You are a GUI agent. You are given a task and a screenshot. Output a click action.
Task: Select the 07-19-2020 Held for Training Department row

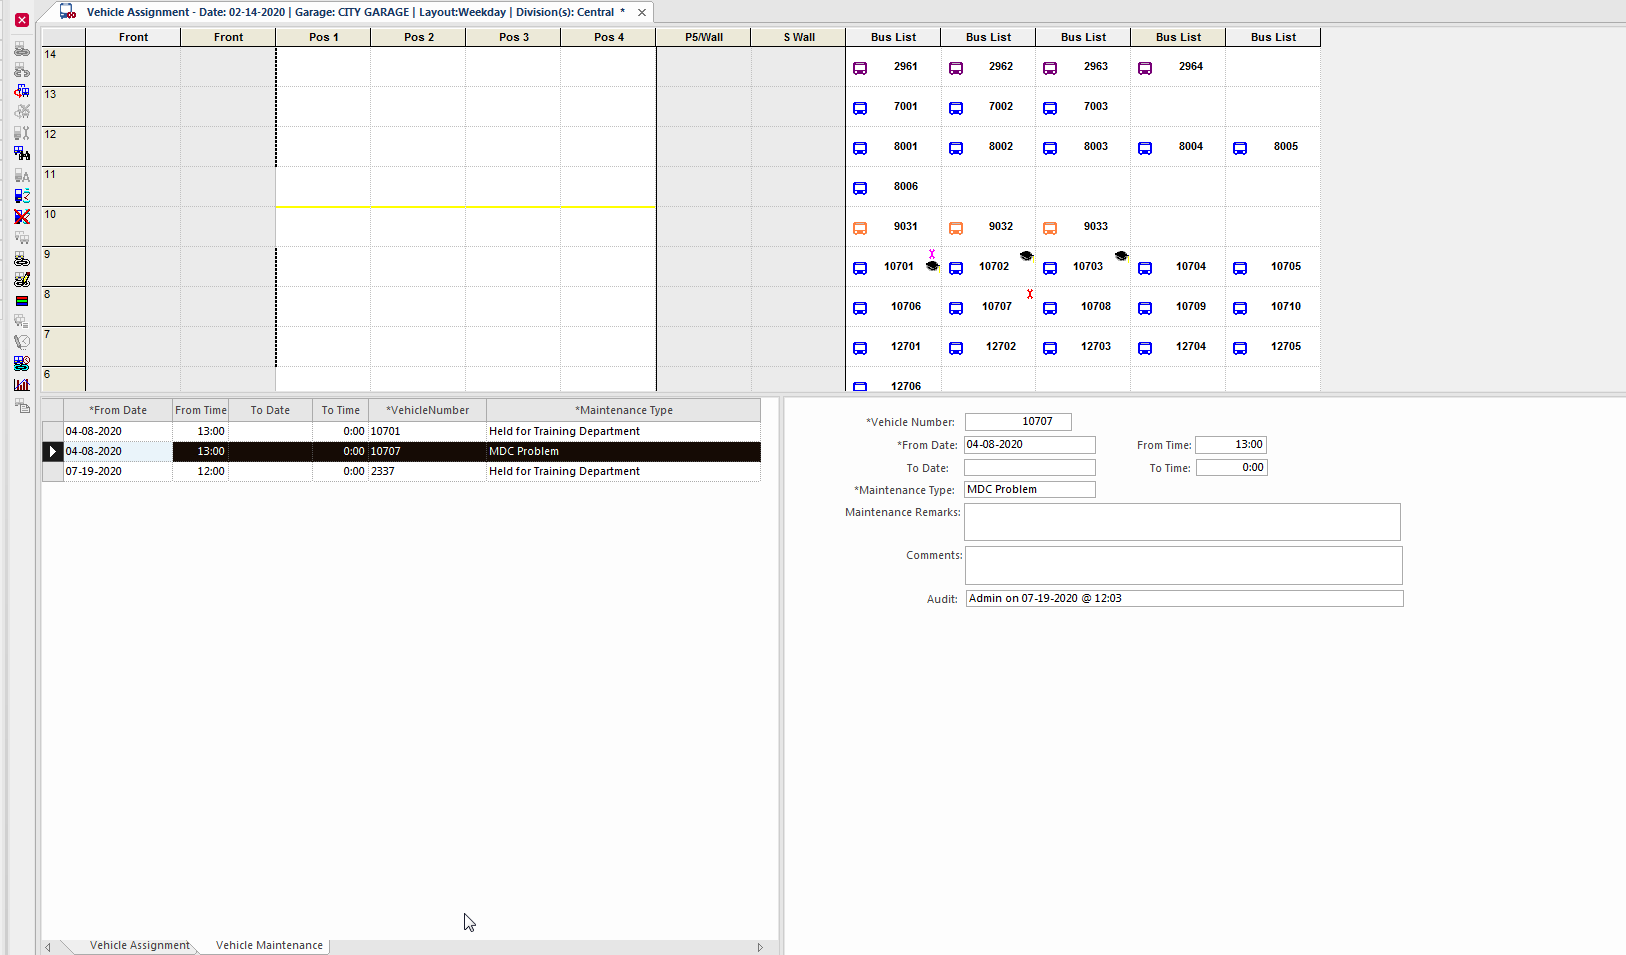pos(400,471)
